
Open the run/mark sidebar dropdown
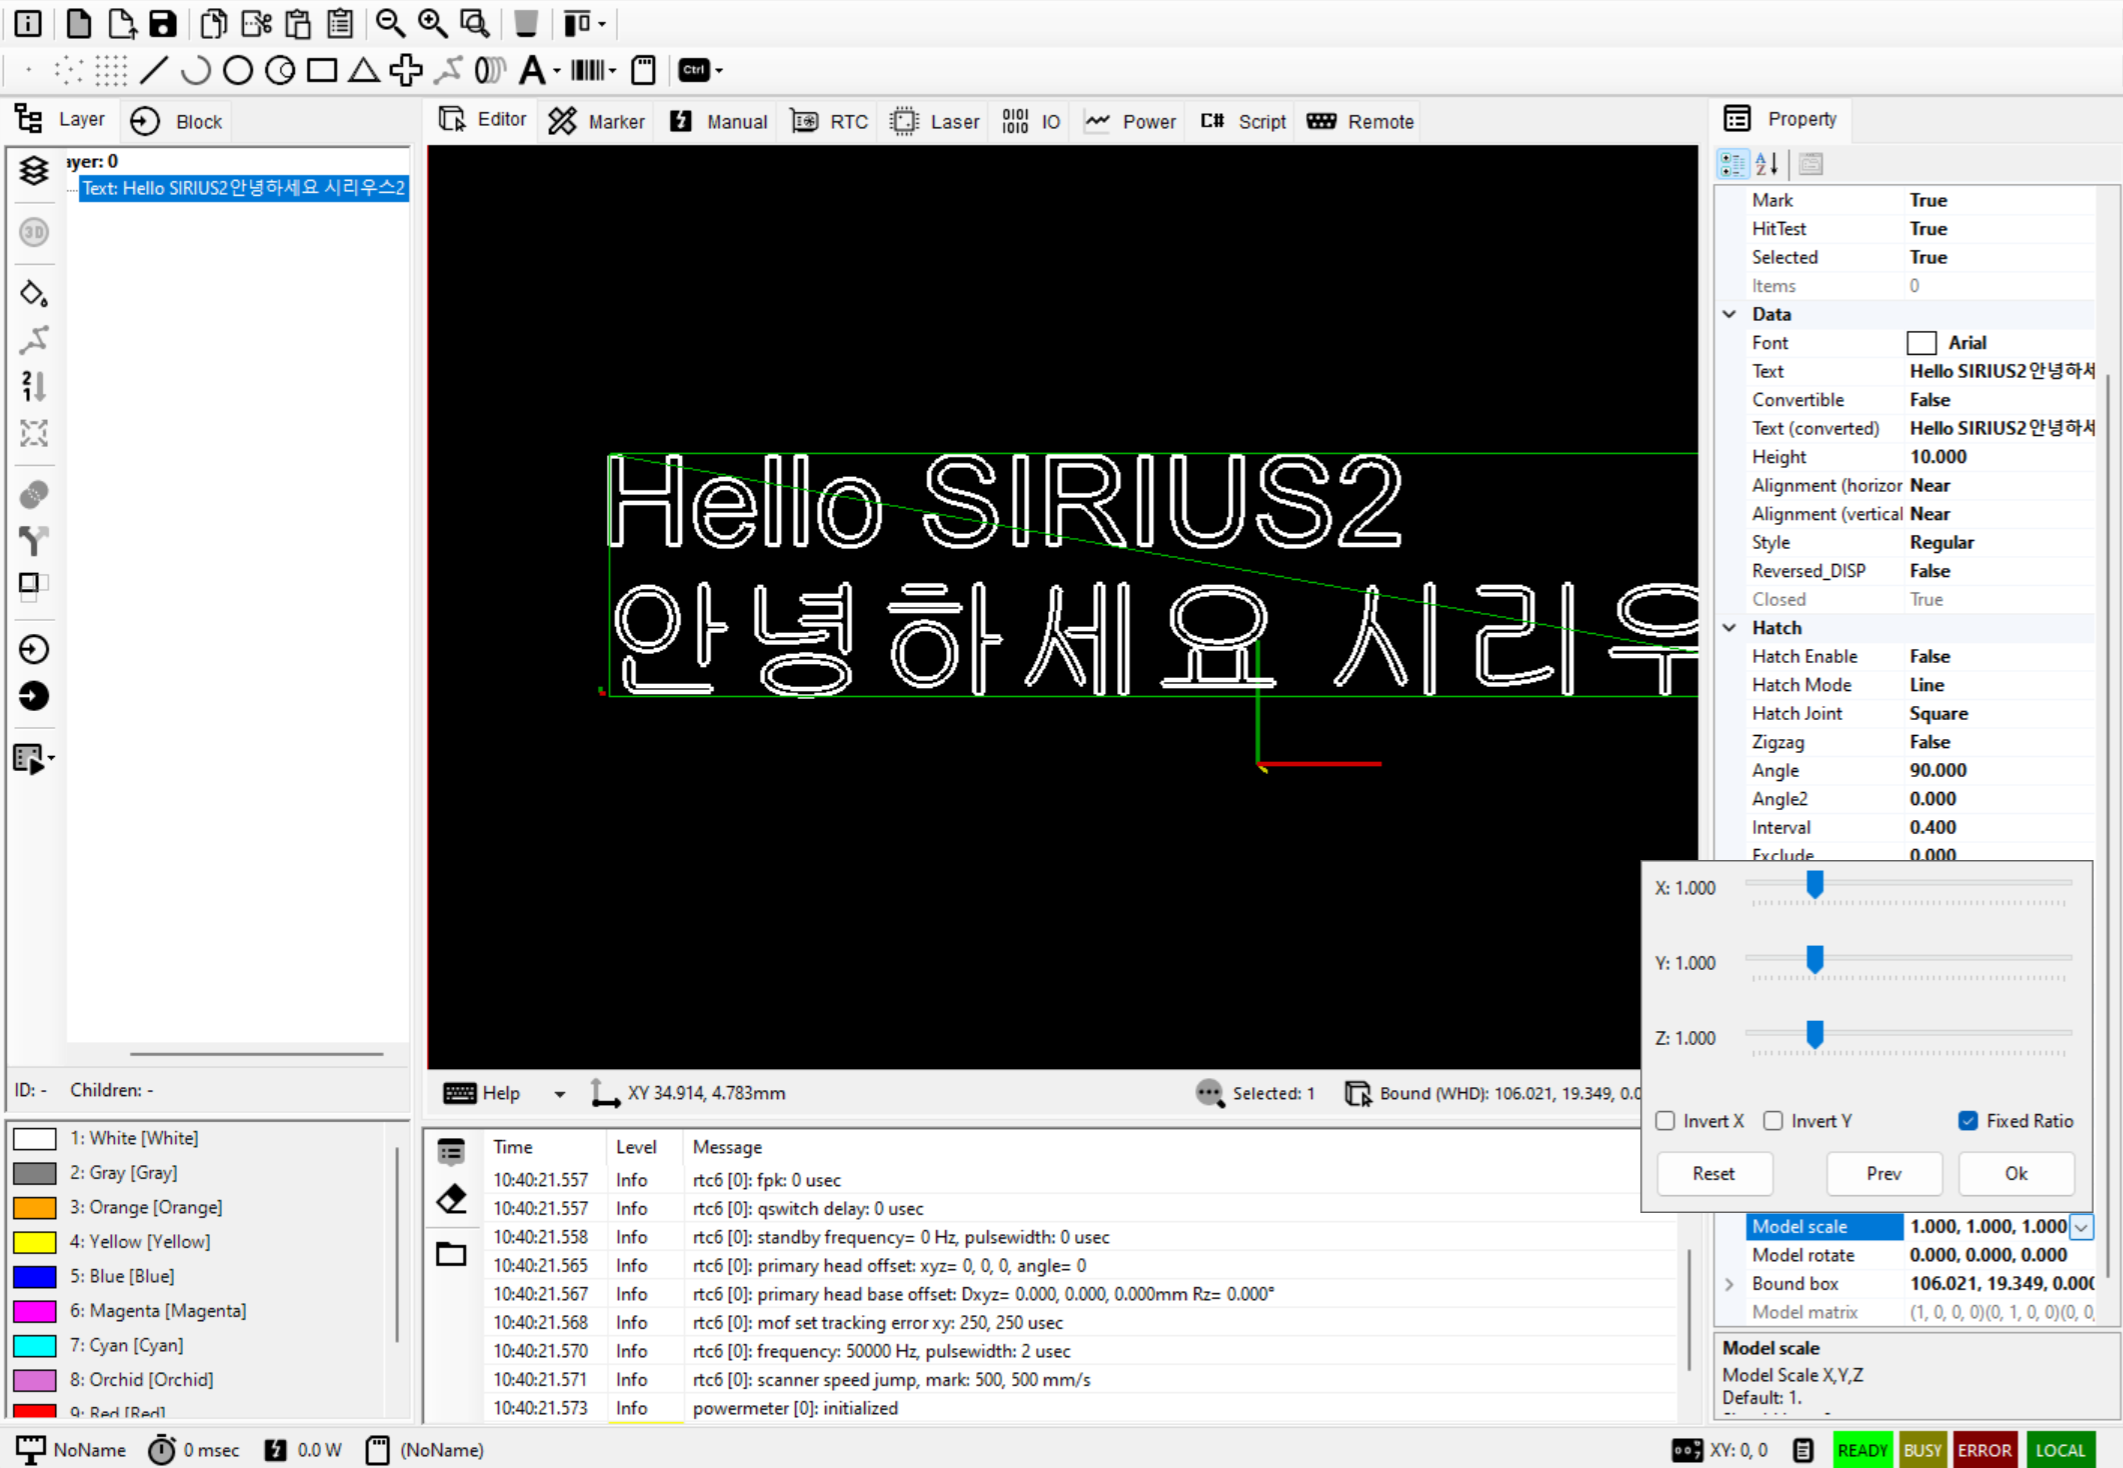tap(51, 758)
